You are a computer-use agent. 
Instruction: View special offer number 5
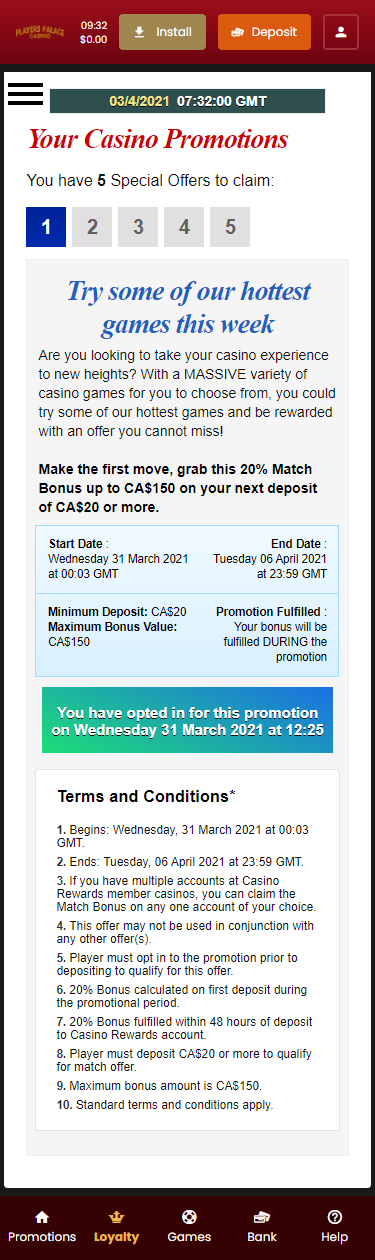click(230, 227)
